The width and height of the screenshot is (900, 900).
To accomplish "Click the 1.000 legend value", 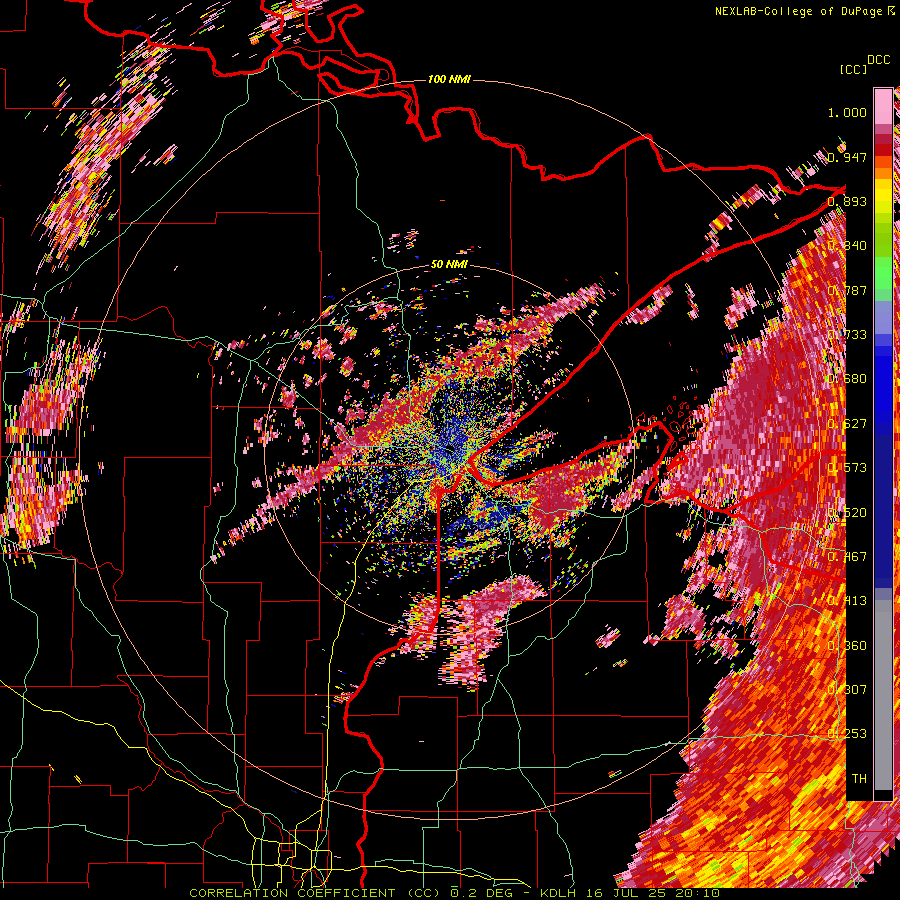I will [847, 112].
